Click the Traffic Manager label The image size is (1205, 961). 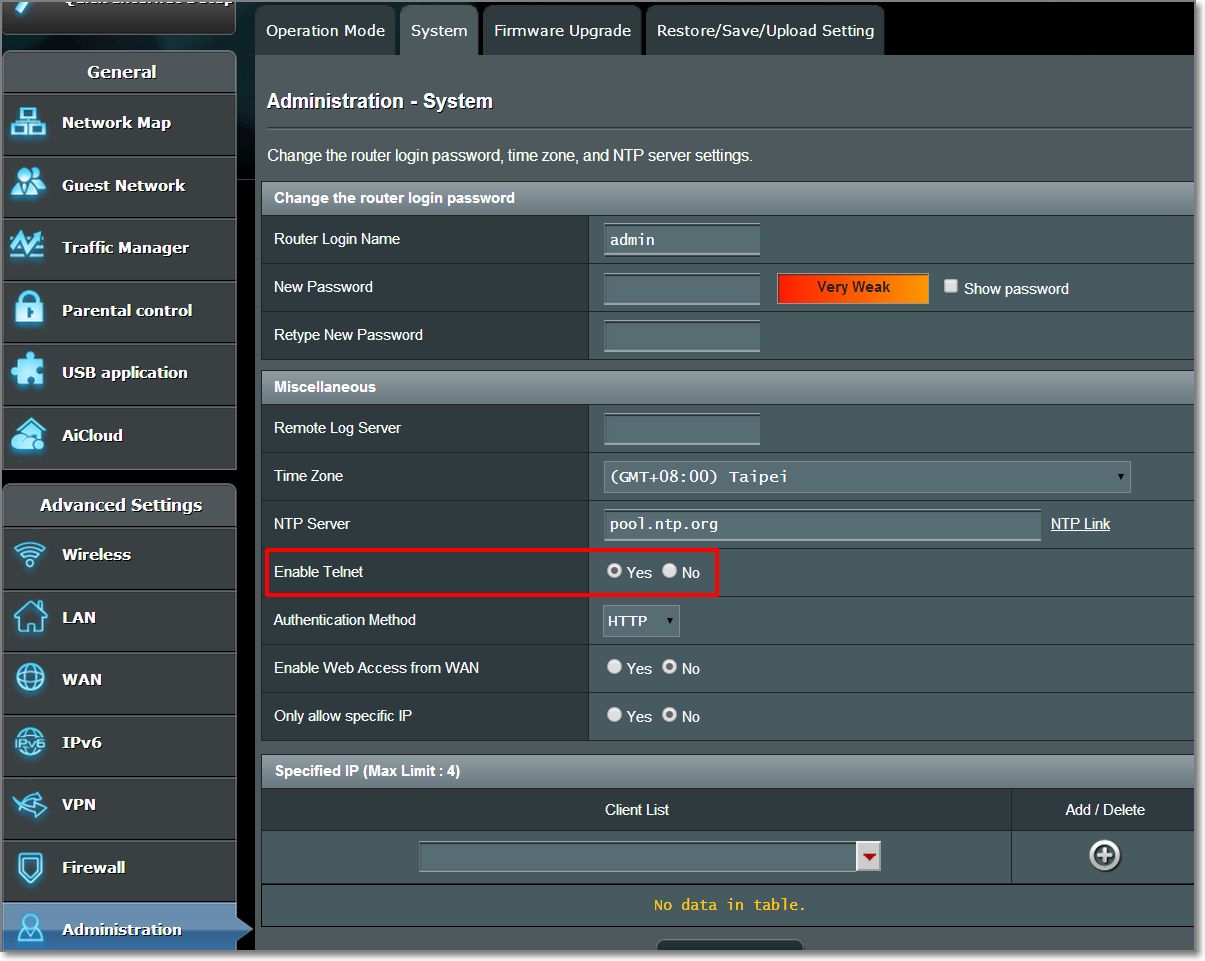(125, 248)
